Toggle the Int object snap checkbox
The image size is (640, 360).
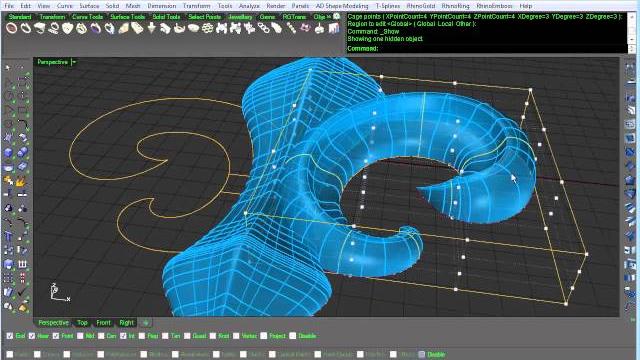123,336
